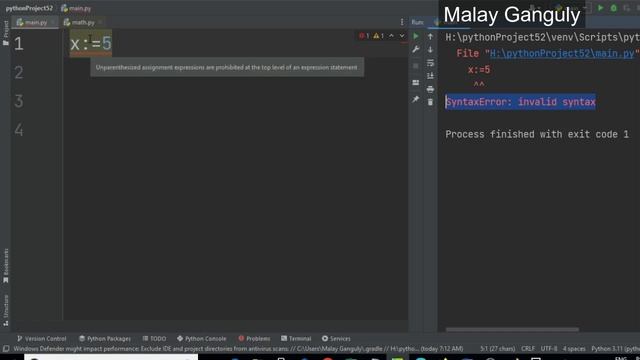Viewport: 640px width, 360px height.
Task: Click the highlighted SyntaxError: invalid syntax line
Action: [x=520, y=102]
